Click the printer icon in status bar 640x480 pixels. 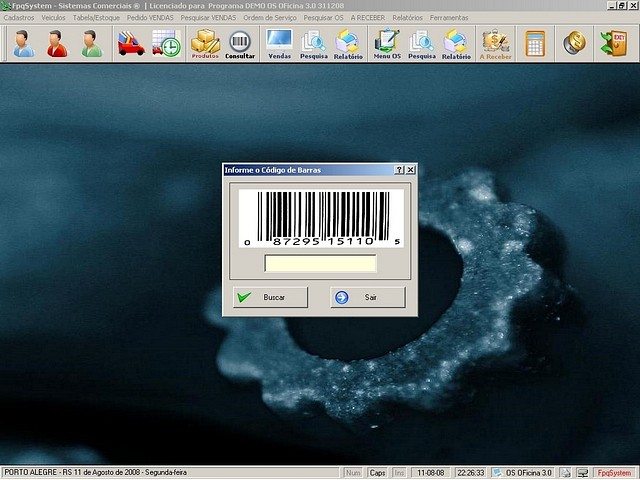pos(565,473)
